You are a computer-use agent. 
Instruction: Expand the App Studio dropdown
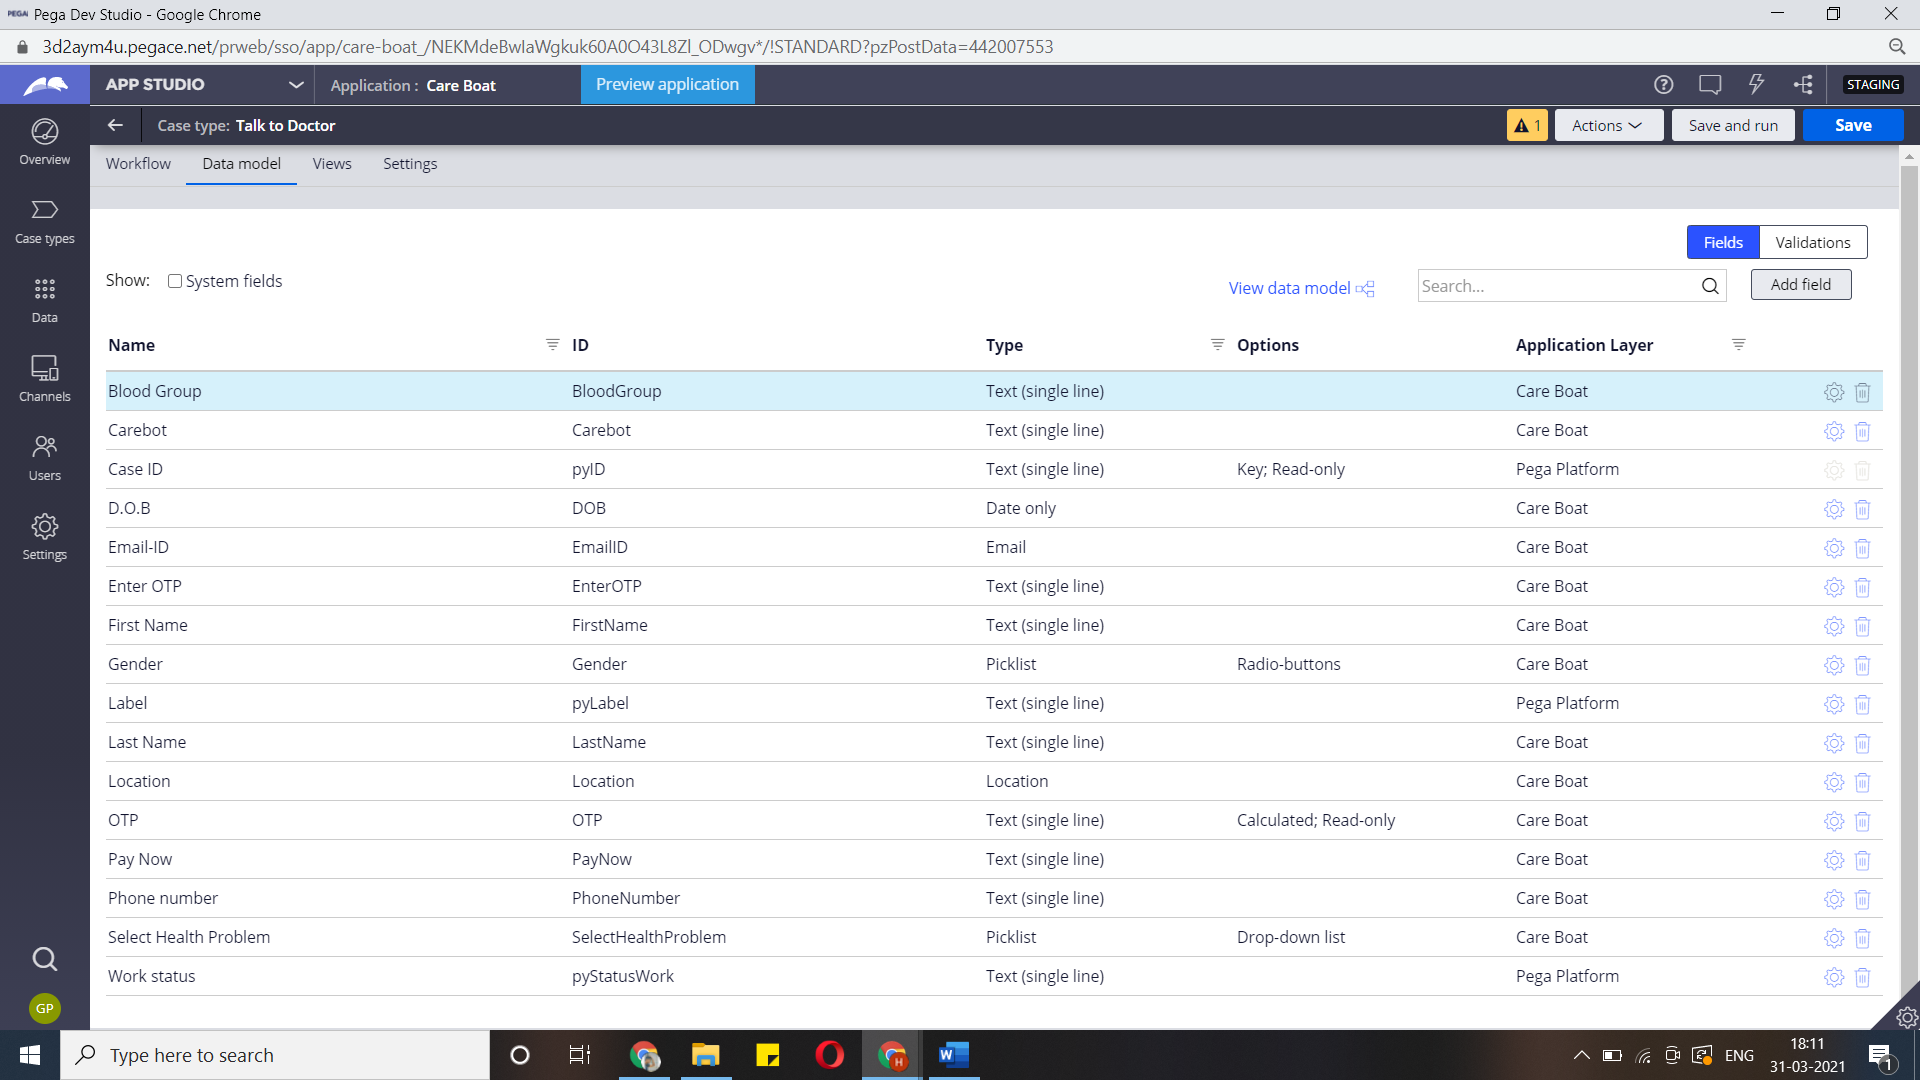[x=296, y=85]
